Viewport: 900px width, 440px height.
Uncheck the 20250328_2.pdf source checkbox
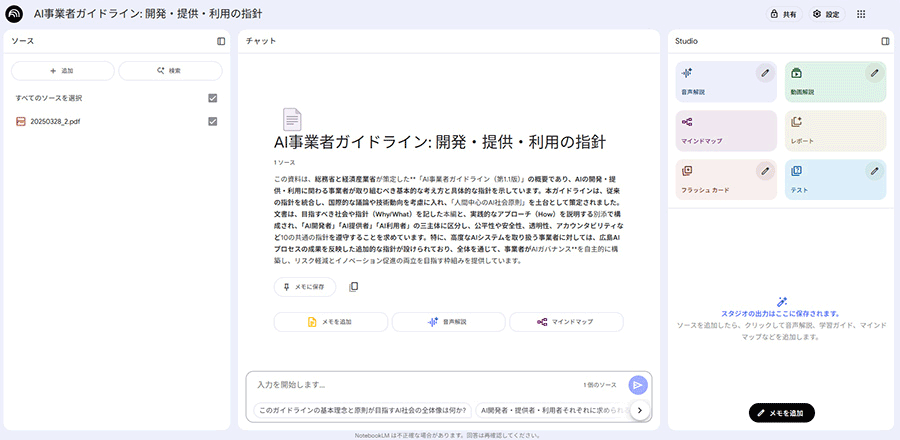pos(212,121)
